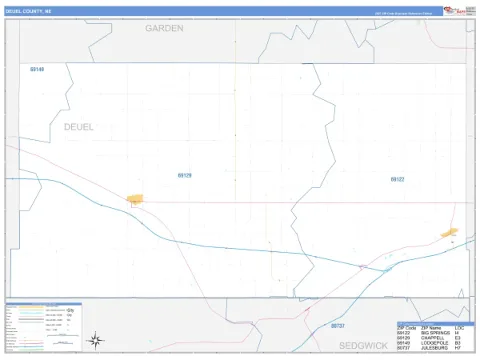The image size is (480, 360).
Task: Click ZIP Name column header in index
Action: 431,328
